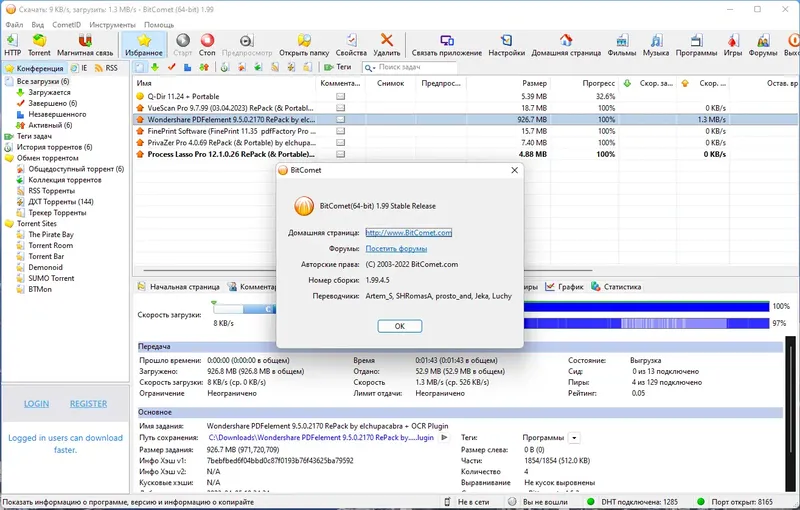This screenshot has width=800, height=510.
Task: Click the Программы toolbar icon
Action: tap(696, 40)
